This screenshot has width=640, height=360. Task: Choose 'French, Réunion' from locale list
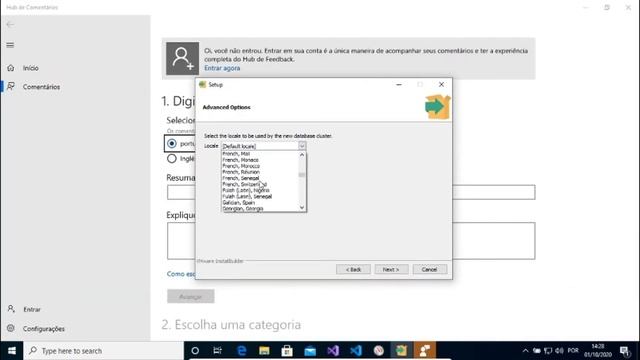(241, 172)
